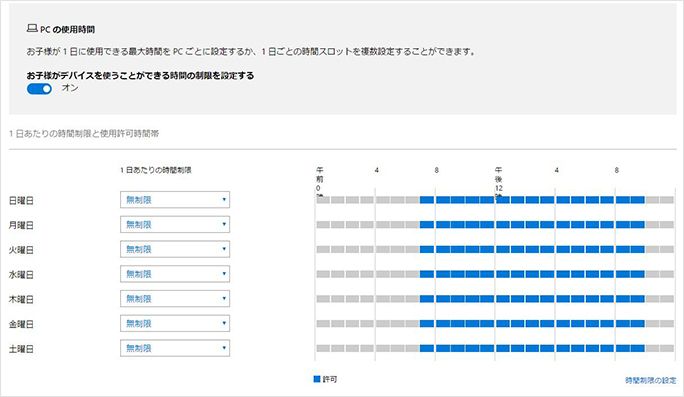Click the オン label beside the toggle
684x397 pixels.
[x=70, y=88]
